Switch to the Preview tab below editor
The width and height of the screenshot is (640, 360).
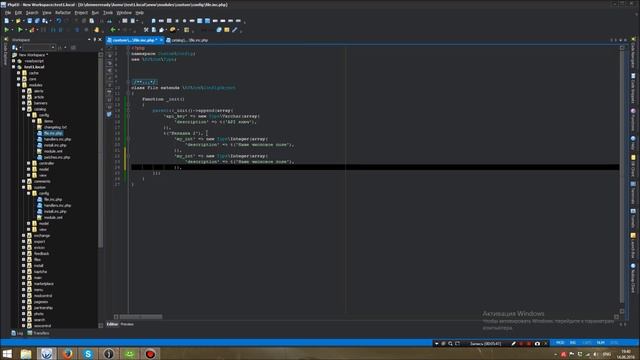[x=127, y=324]
